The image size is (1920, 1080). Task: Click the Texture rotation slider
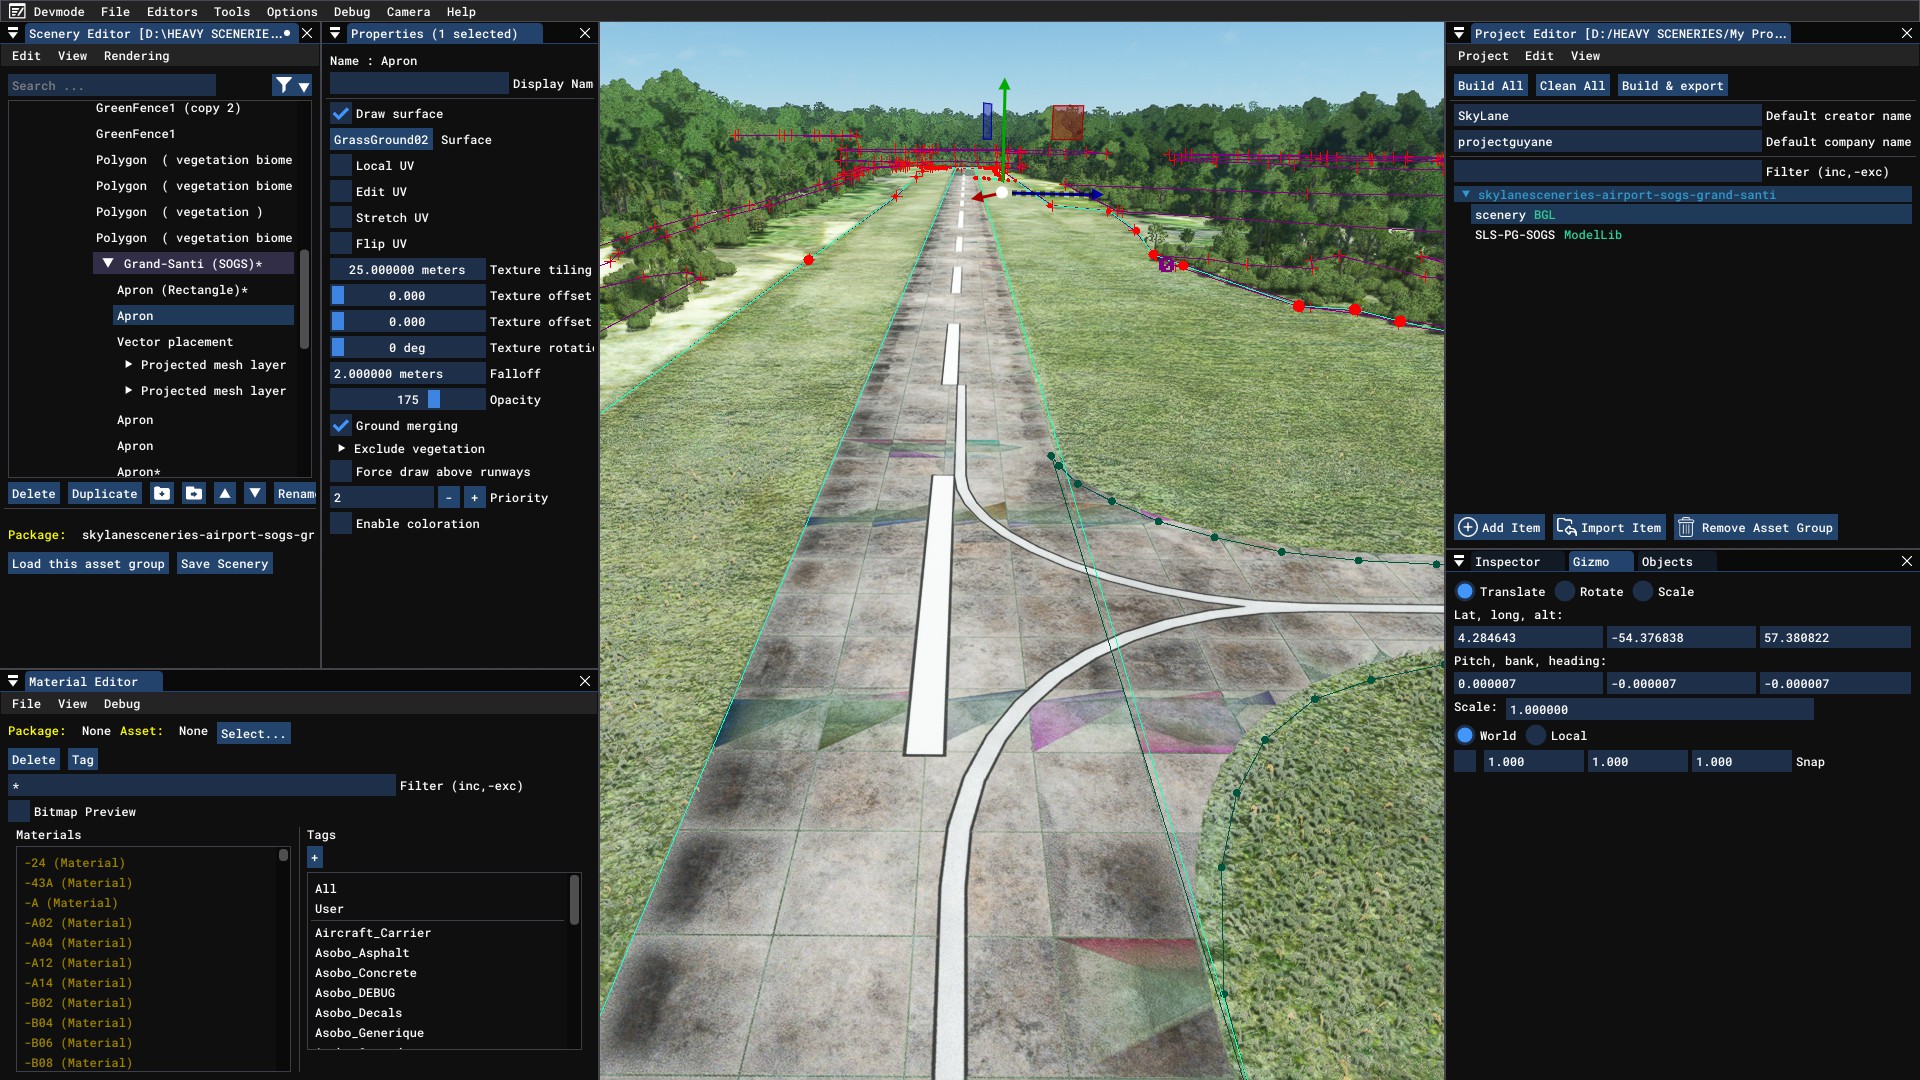408,347
